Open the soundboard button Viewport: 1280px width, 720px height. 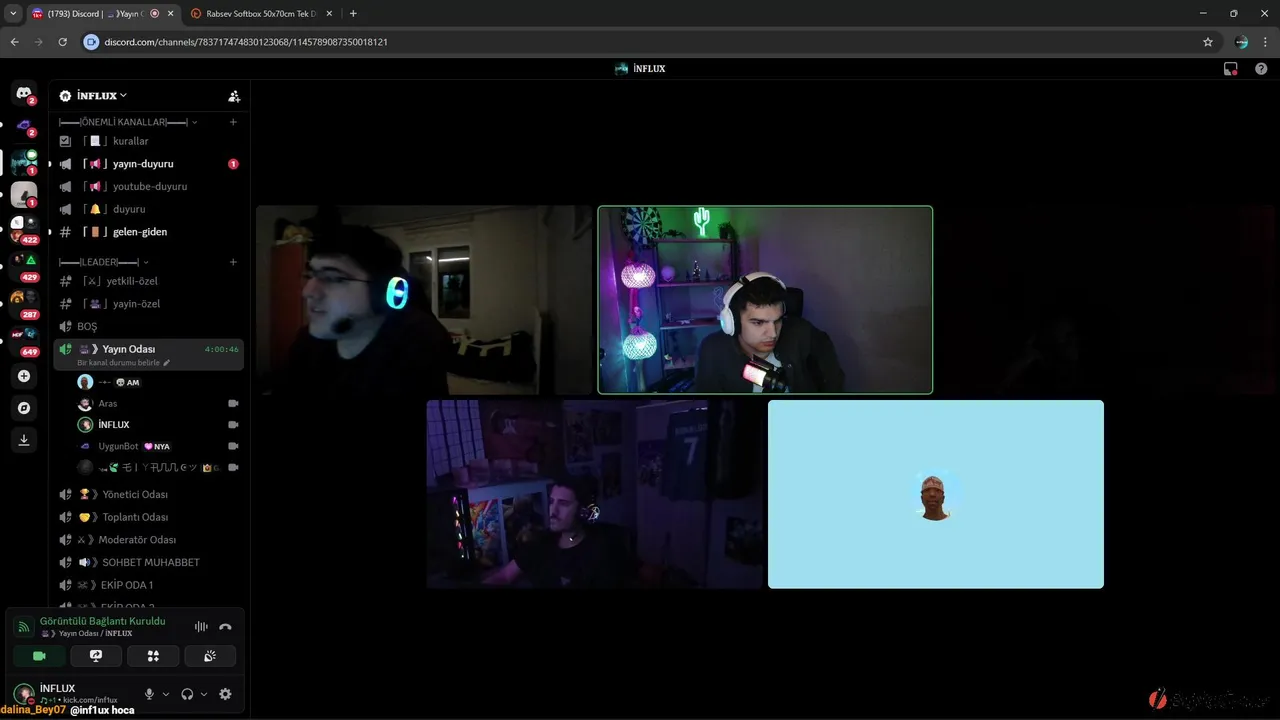tap(210, 656)
